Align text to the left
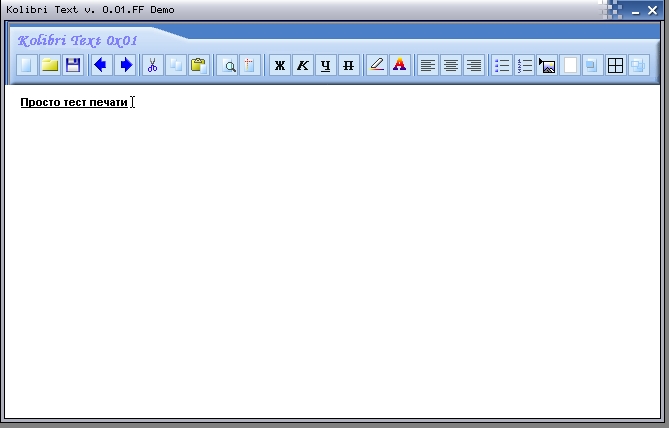The width and height of the screenshot is (669, 428). pyautogui.click(x=428, y=65)
